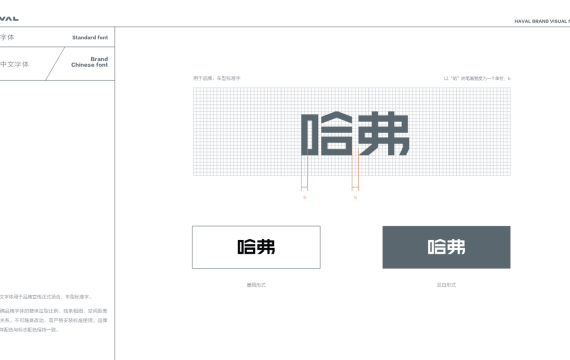Viewport: 570px width, 360px height.
Task: Select the black 哈弗 logo in white box
Action: click(x=256, y=247)
